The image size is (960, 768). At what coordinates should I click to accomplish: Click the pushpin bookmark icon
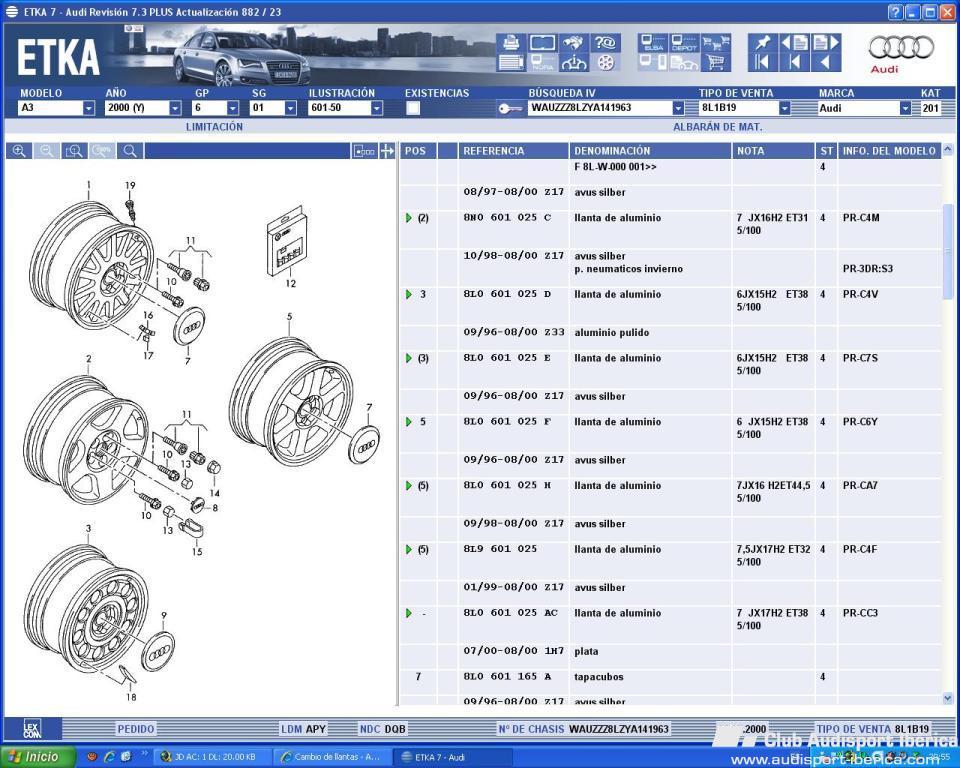(x=762, y=42)
